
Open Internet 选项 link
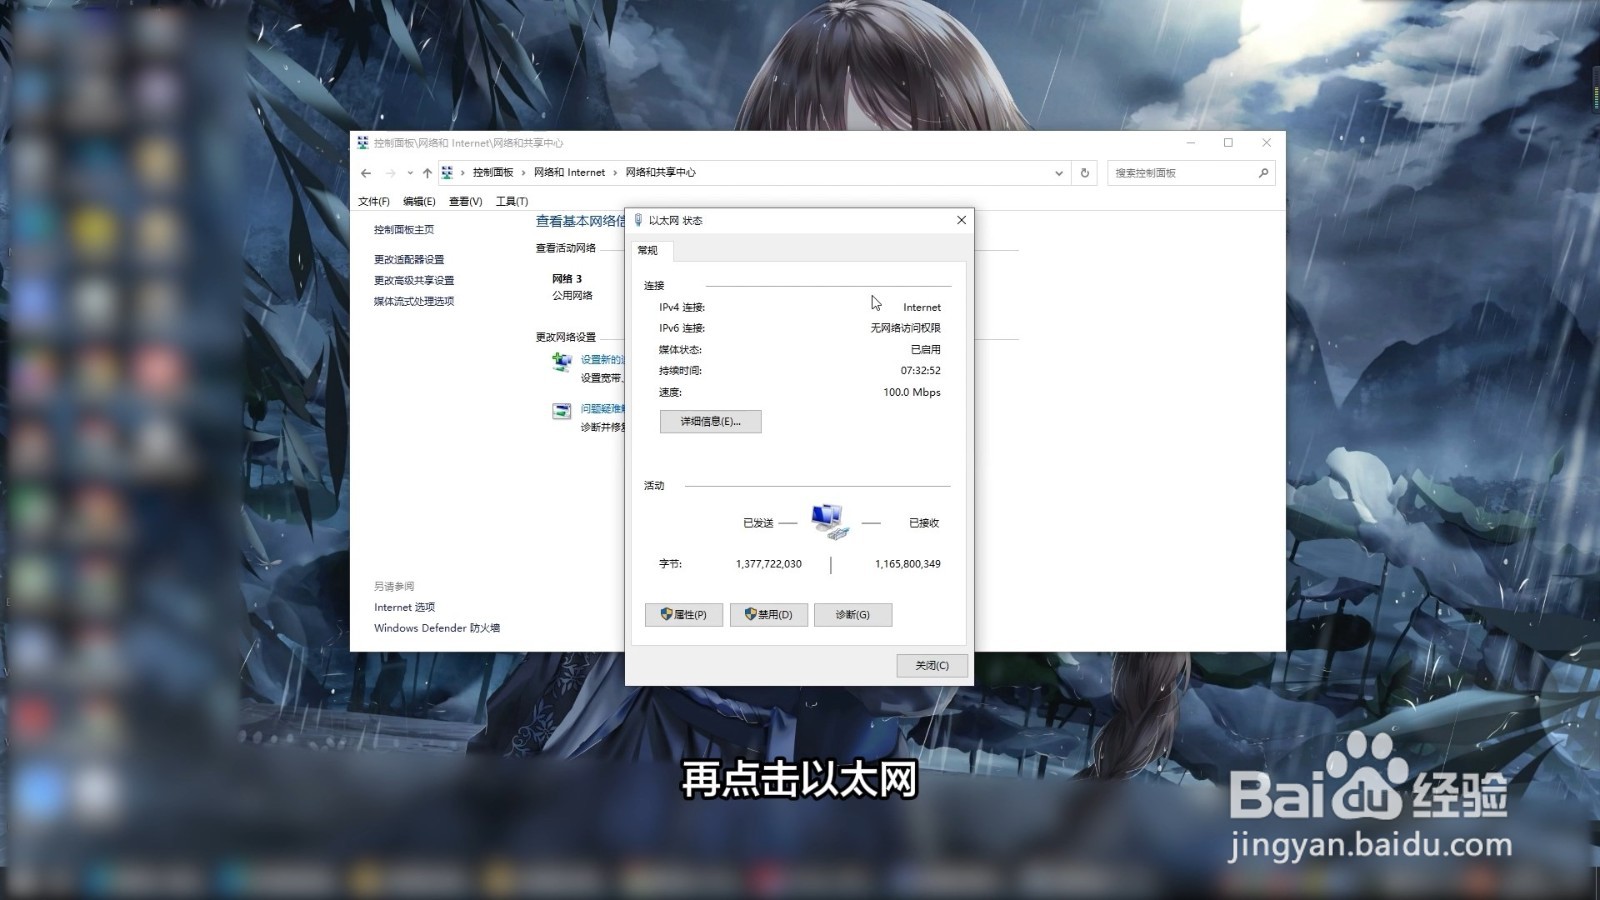(404, 607)
